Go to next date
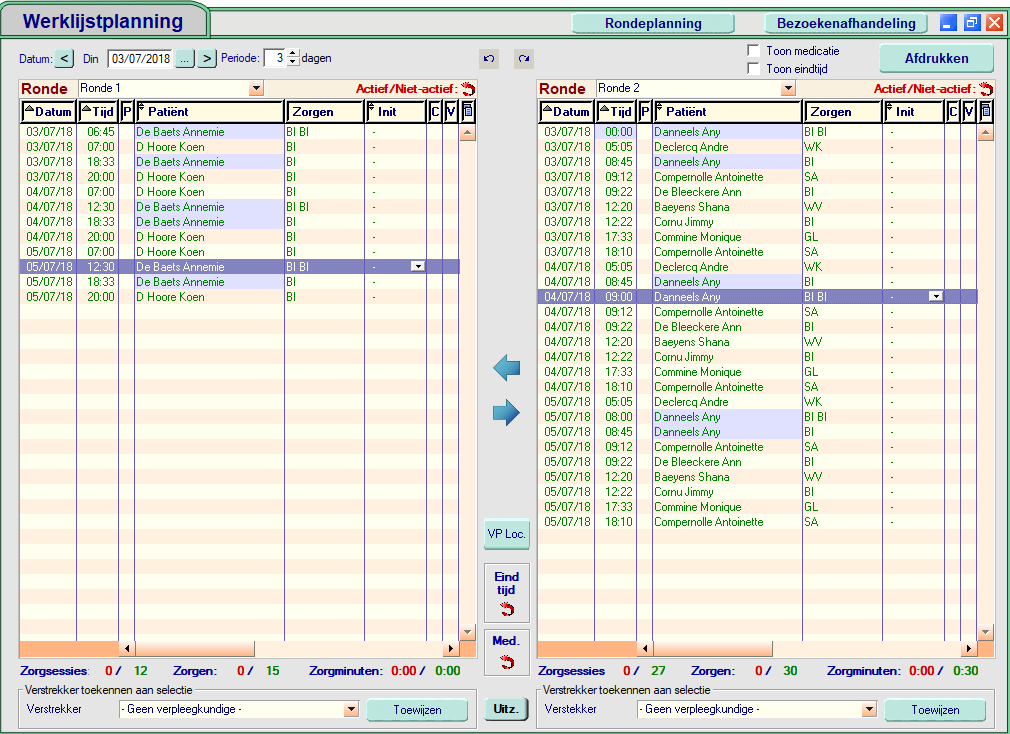Screen dimensions: 1010x734 206,59
